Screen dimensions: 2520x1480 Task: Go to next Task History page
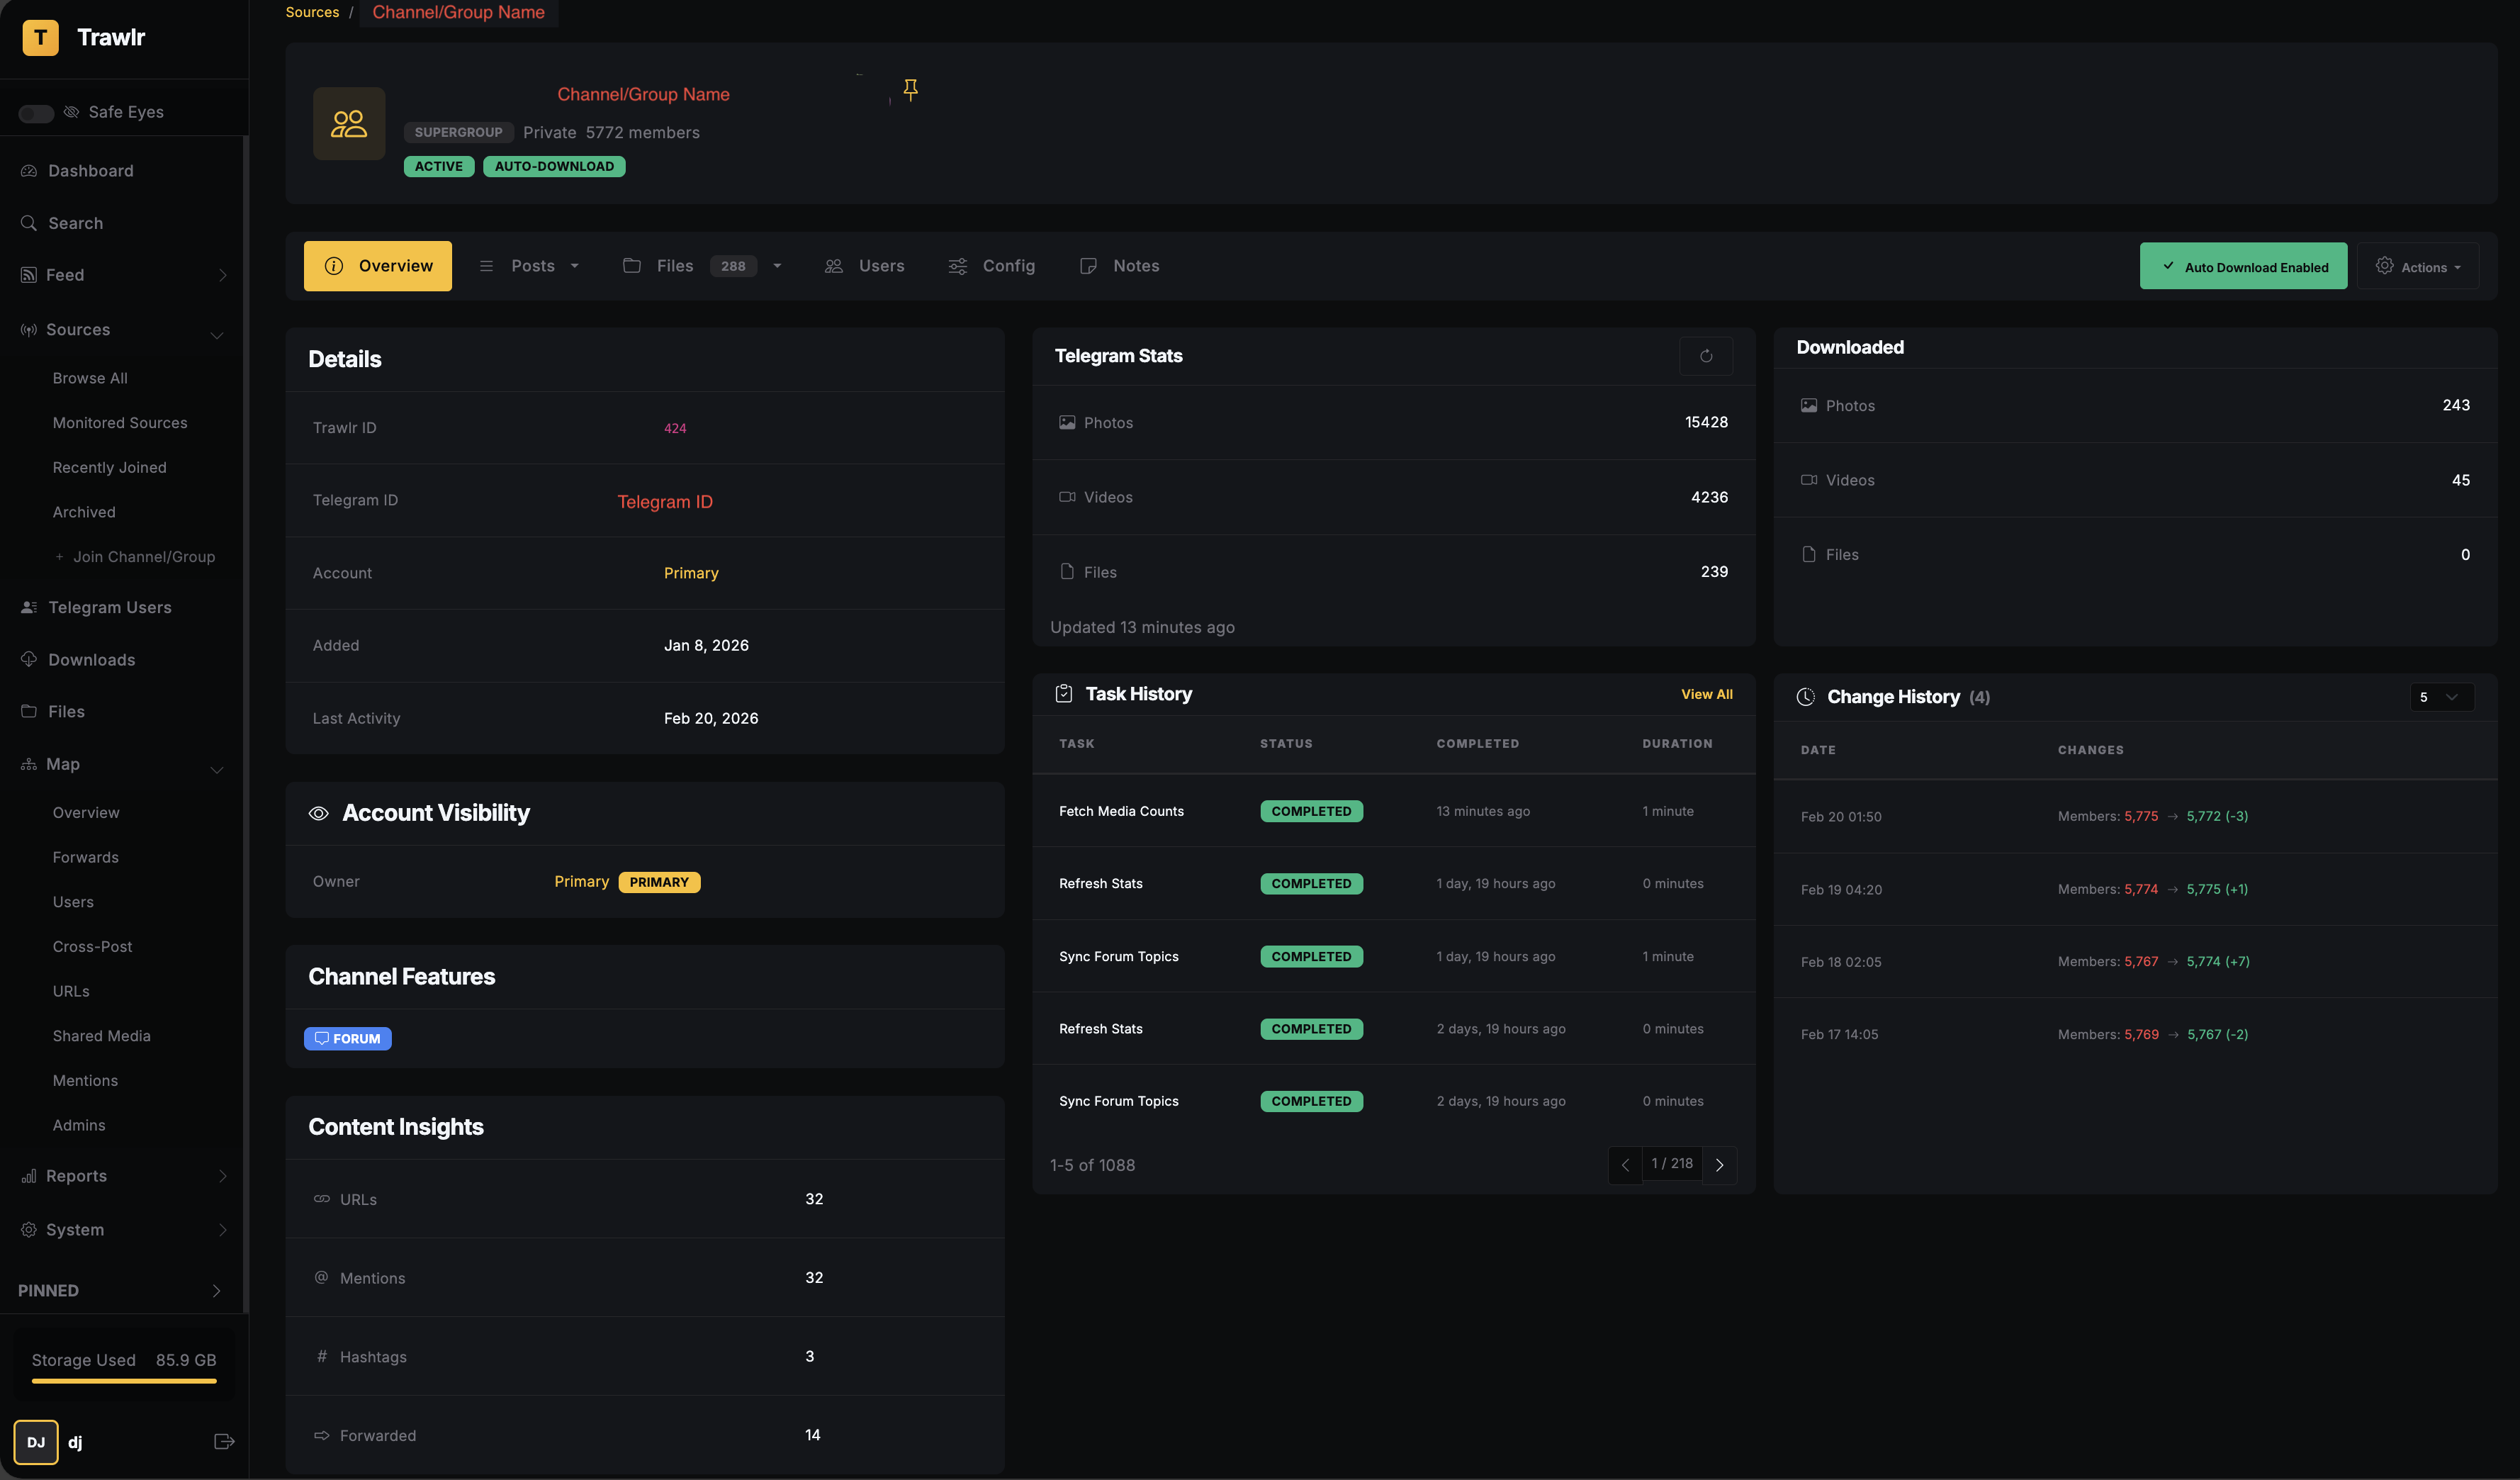point(1719,1165)
